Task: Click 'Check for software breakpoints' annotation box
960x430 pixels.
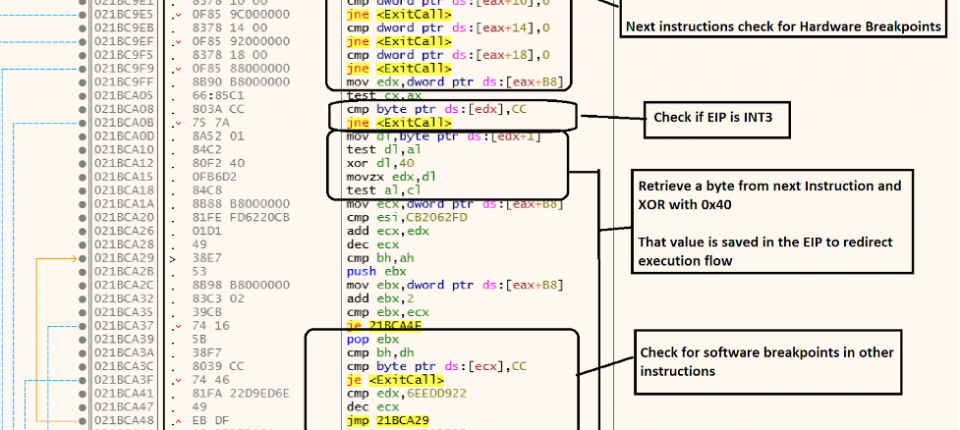Action: [x=769, y=361]
